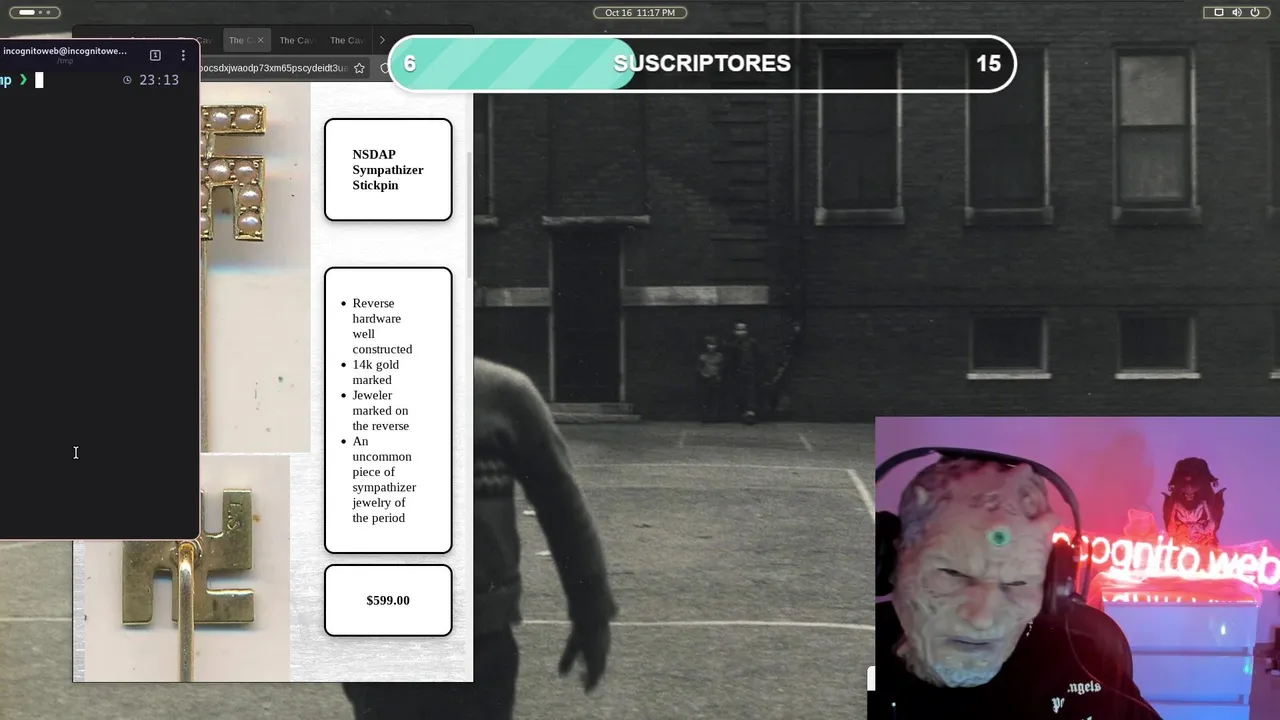Click the SUSCRIPTORES progress bar
Image resolution: width=1280 pixels, height=720 pixels.
(x=702, y=63)
